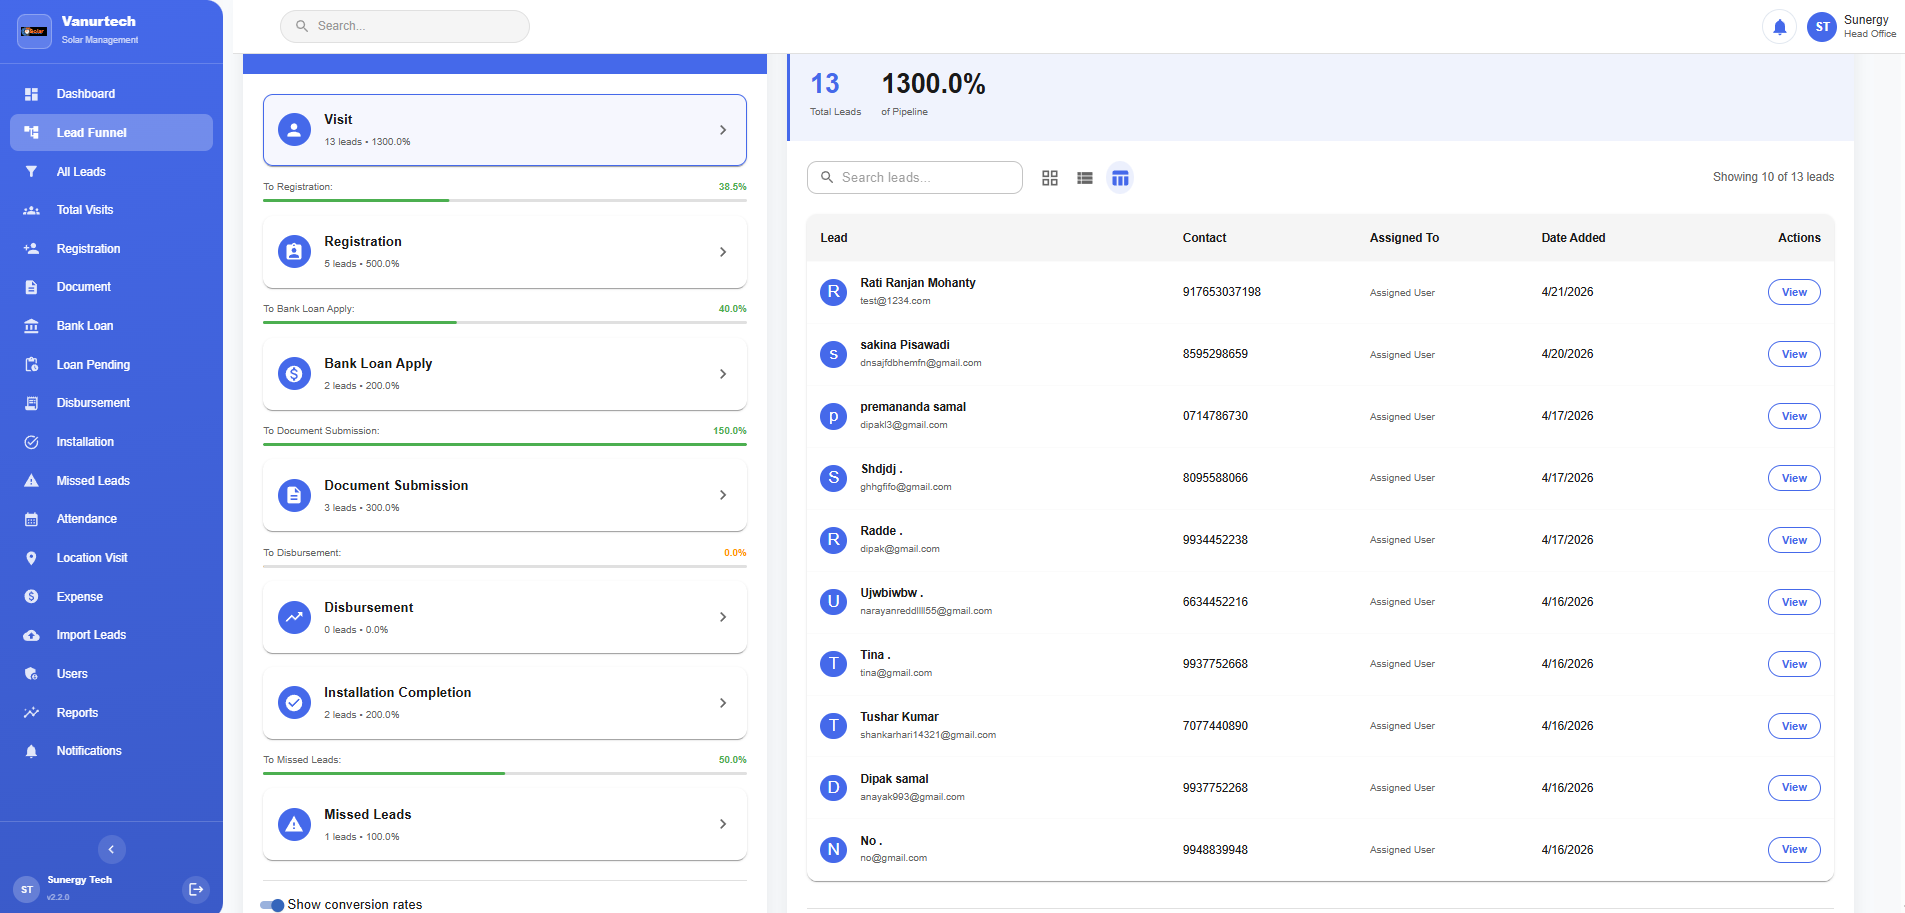View lead Tushar Kumar
Image resolution: width=1905 pixels, height=913 pixels.
coord(1794,726)
